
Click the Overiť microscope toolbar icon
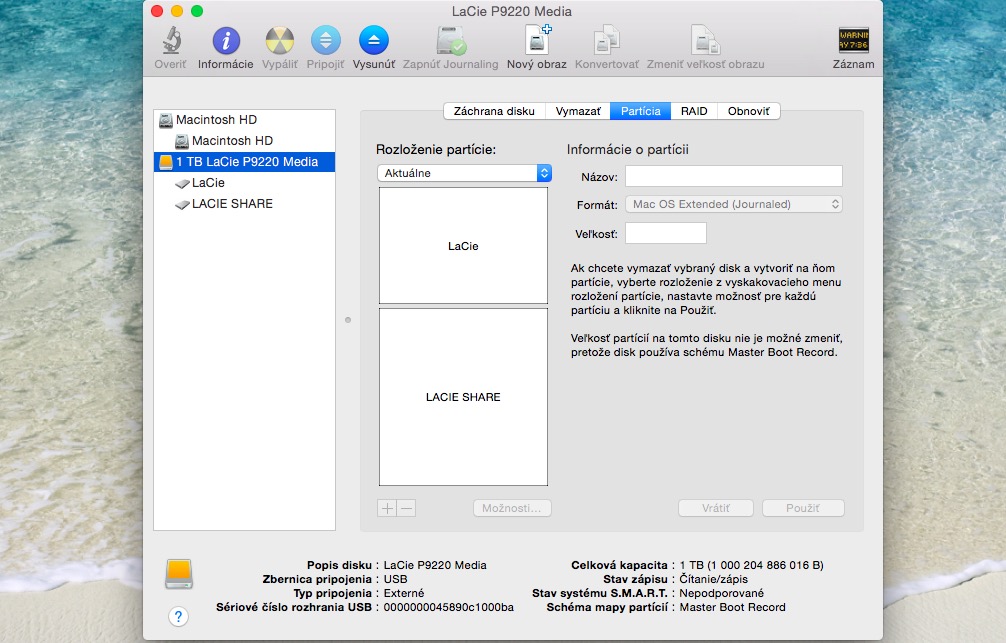[171, 40]
